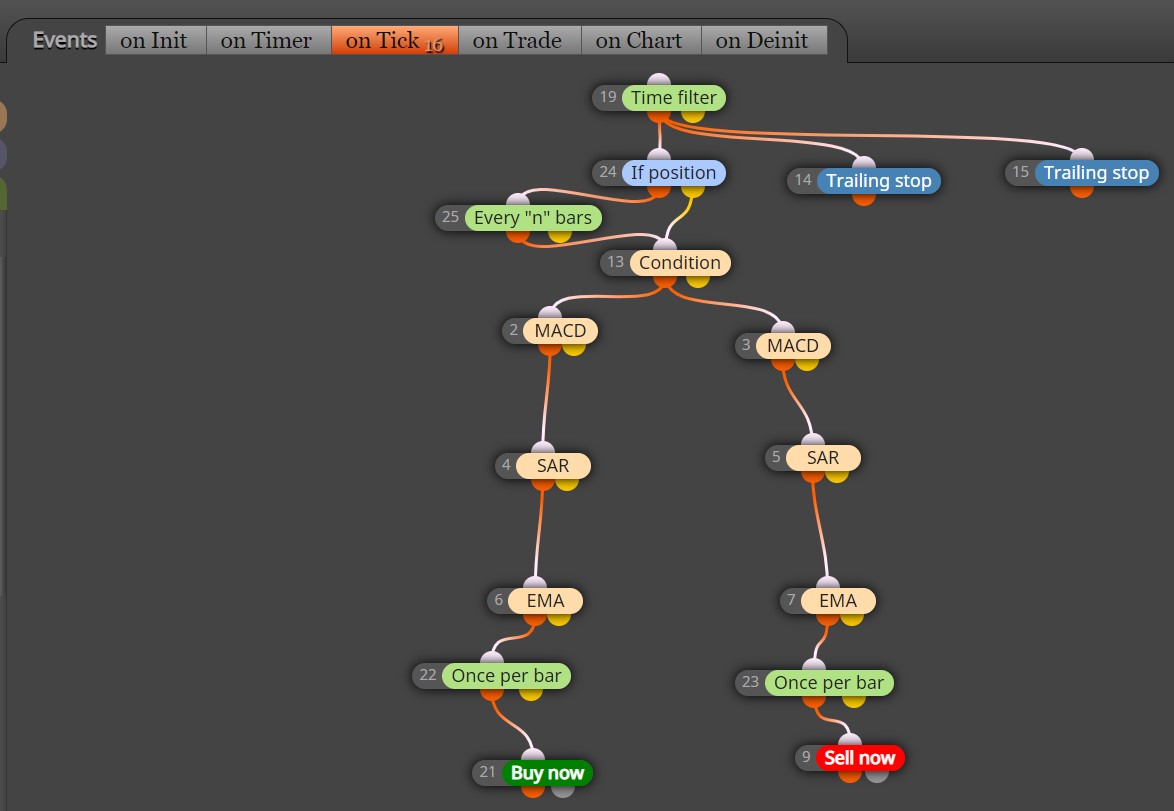Click the orange output connector of Condition block
Image resolution: width=1174 pixels, height=811 pixels.
coord(665,281)
